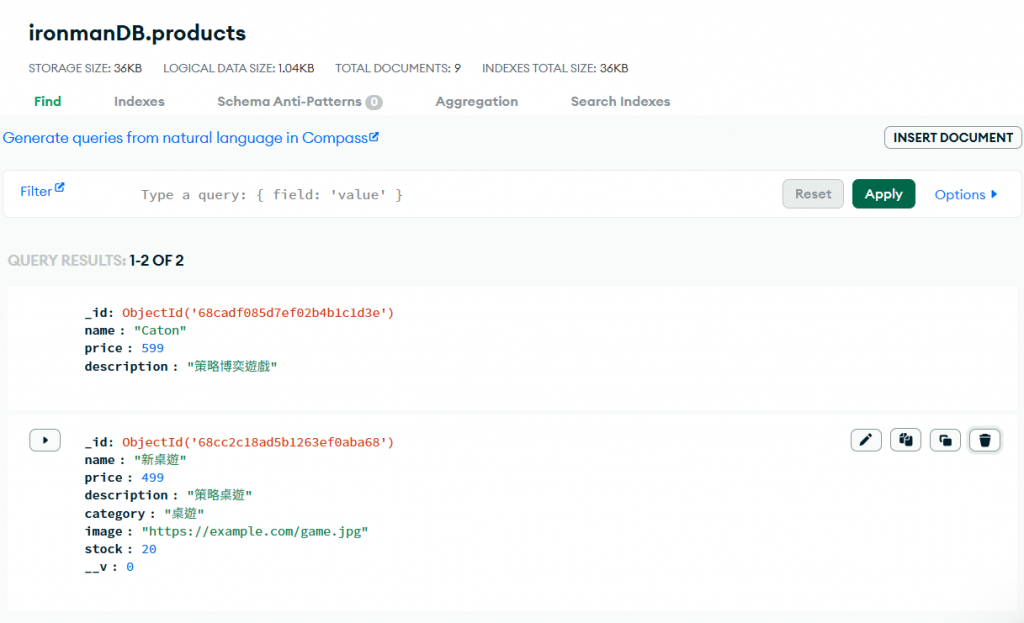Open the Schema Anti-Patterns tab
The image size is (1024, 623).
299,102
